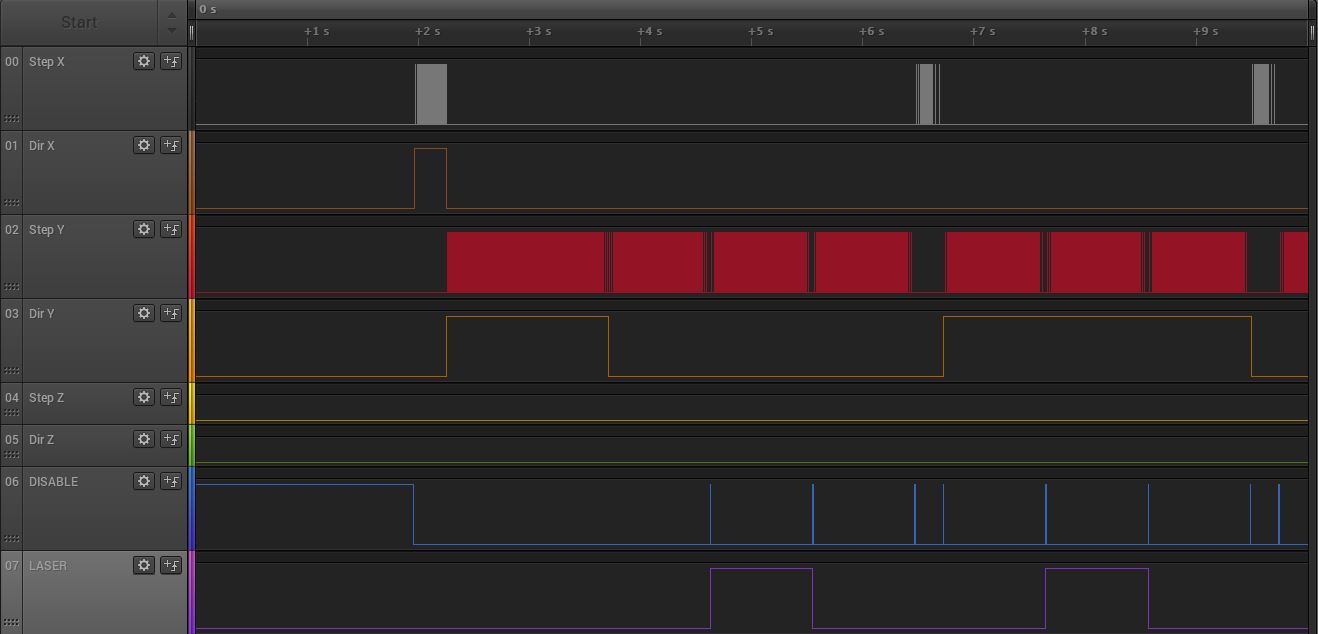
Task: Open trigger settings for Step Y channel
Action: (x=171, y=229)
